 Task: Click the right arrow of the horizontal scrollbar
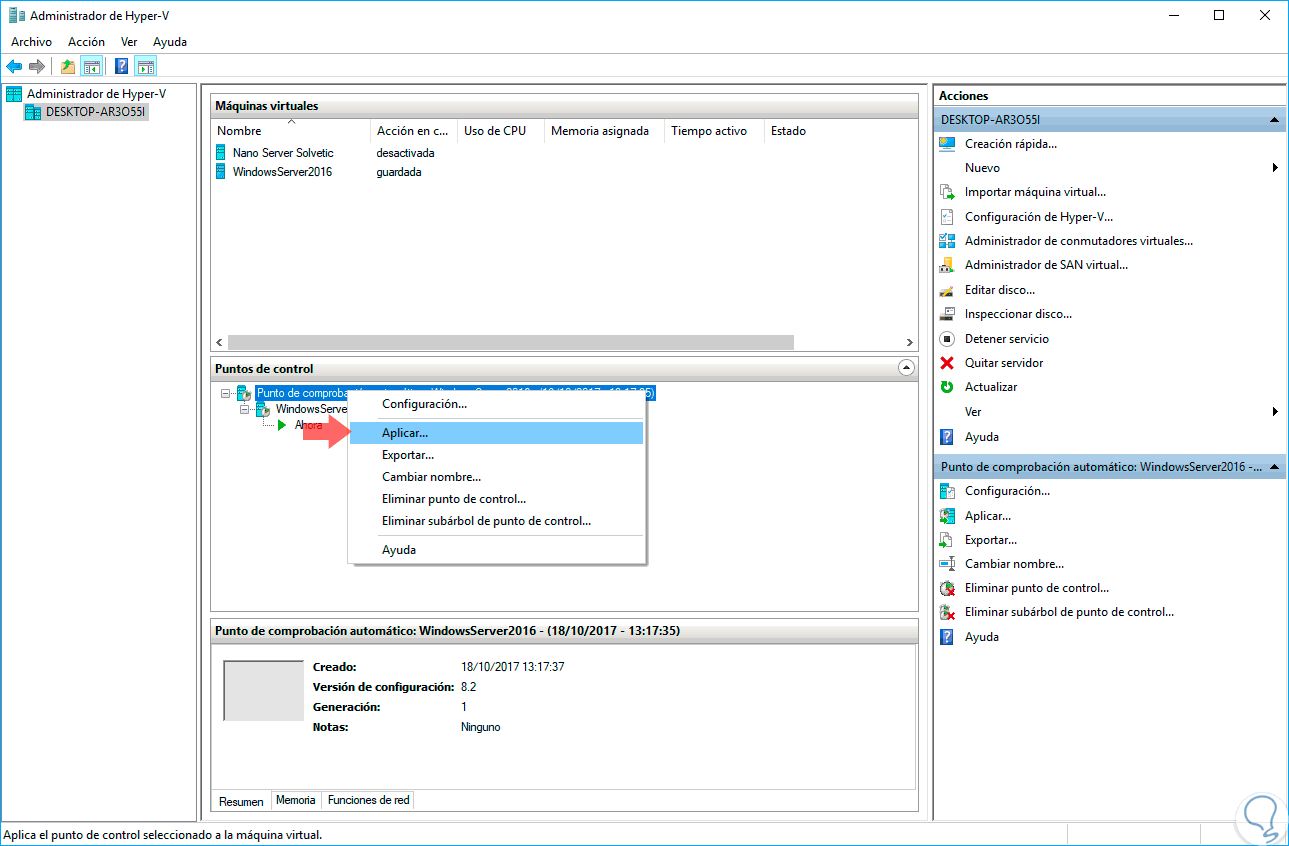tap(909, 342)
